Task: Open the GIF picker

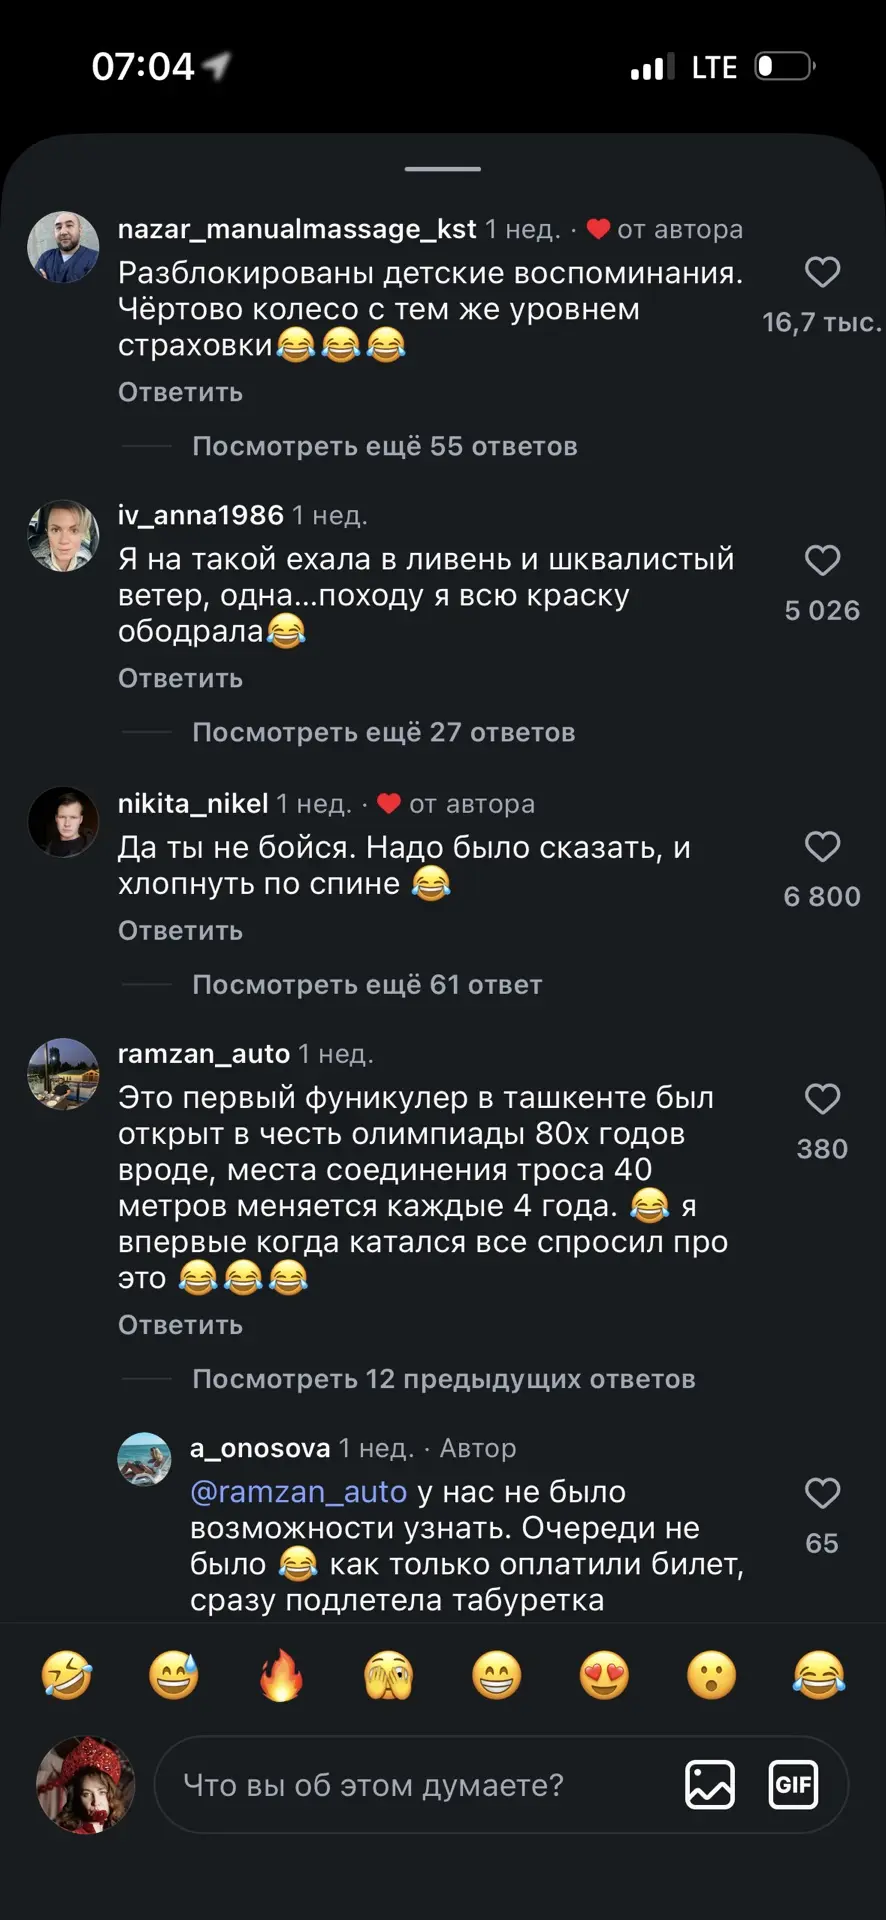Action: click(793, 1785)
